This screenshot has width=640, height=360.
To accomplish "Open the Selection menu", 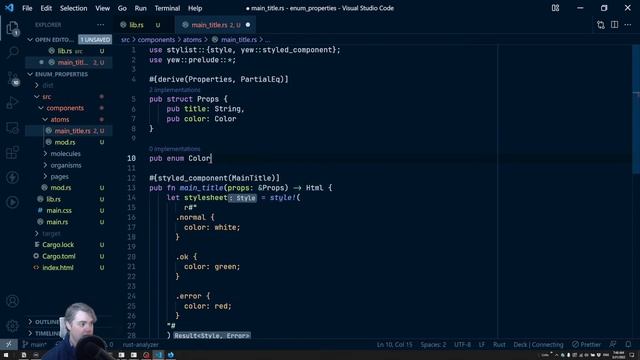I will click(x=73, y=8).
